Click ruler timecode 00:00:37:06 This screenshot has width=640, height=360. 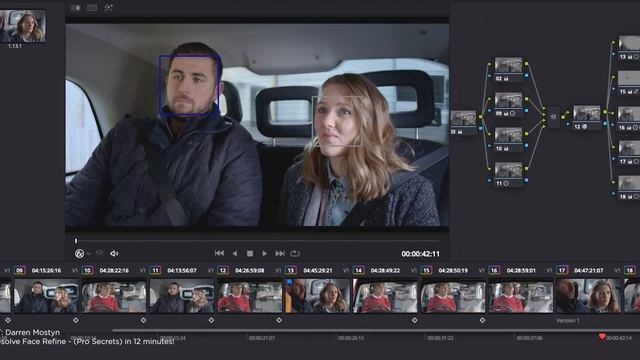[x=529, y=338]
